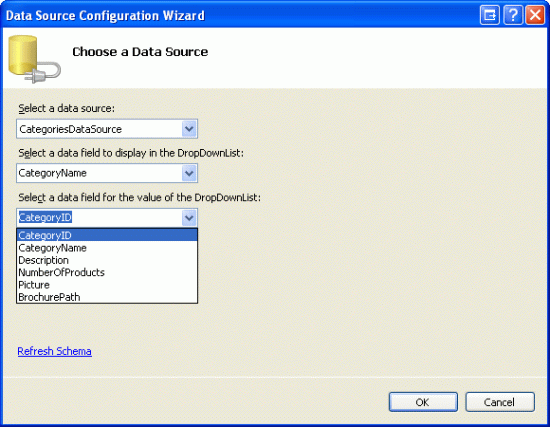This screenshot has height=427, width=550.
Task: Pick Description from the dropdown list
Action: click(x=107, y=260)
